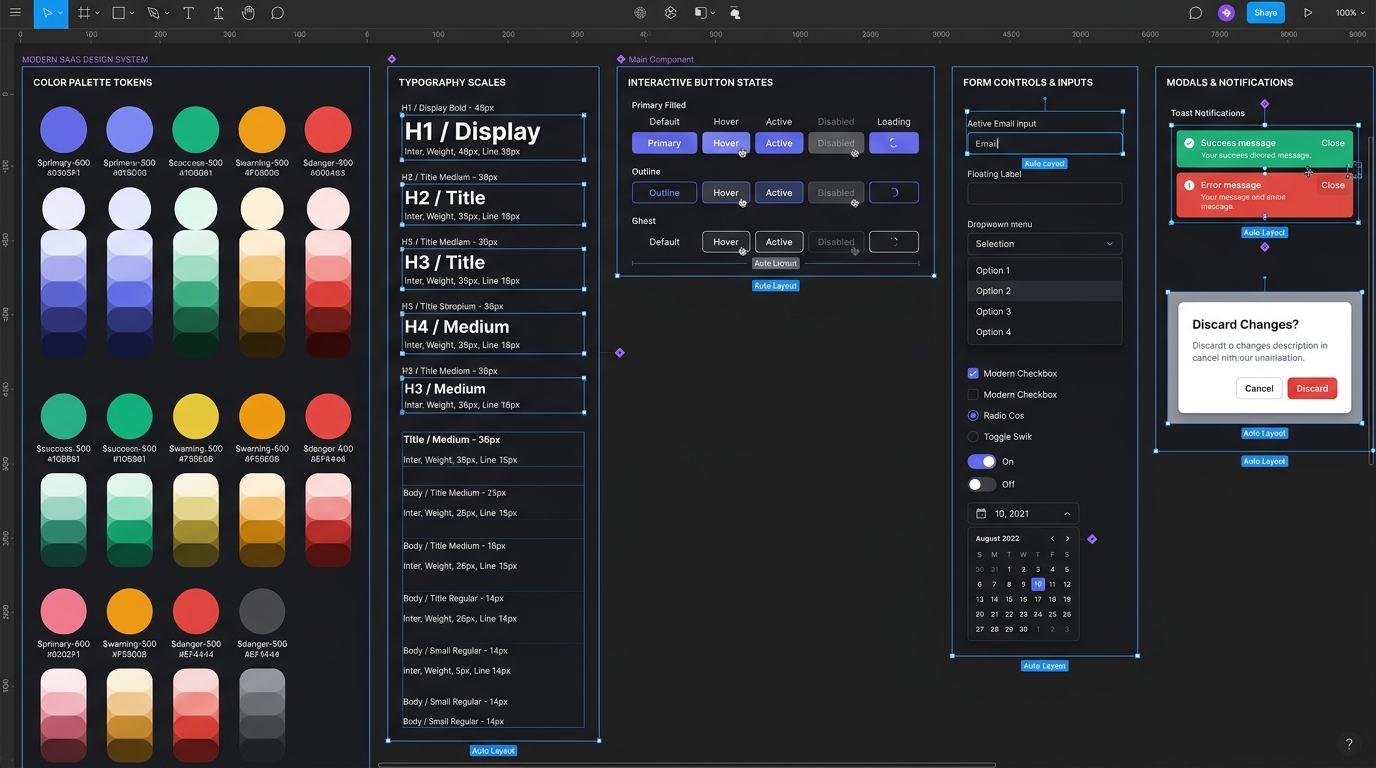Check the unchecked Modern Checkbox
This screenshot has width=1376, height=768.
pyautogui.click(x=973, y=394)
